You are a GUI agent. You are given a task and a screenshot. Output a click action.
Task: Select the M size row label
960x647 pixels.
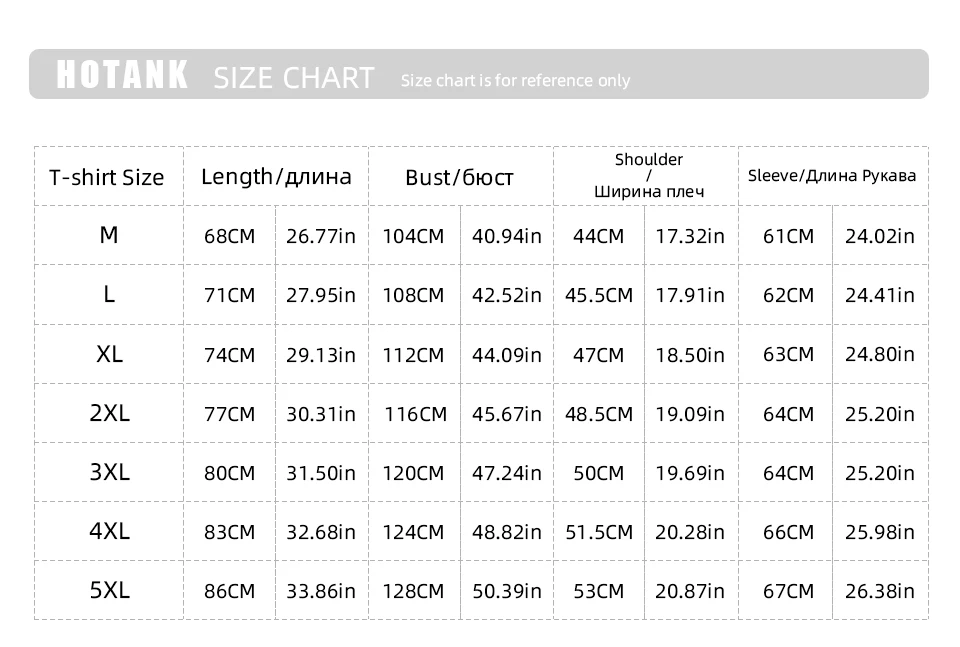coord(109,235)
